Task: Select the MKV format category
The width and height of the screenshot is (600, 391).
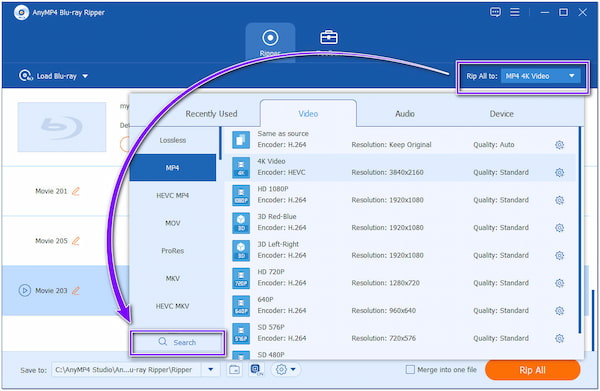Action: 173,278
